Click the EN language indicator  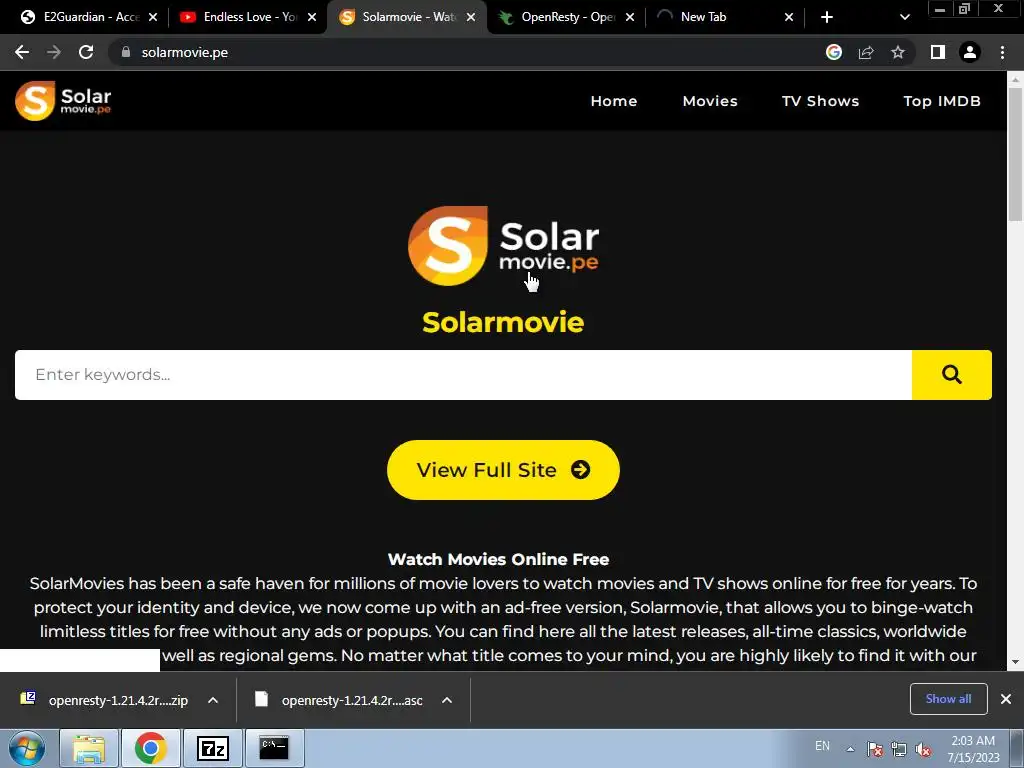point(822,746)
